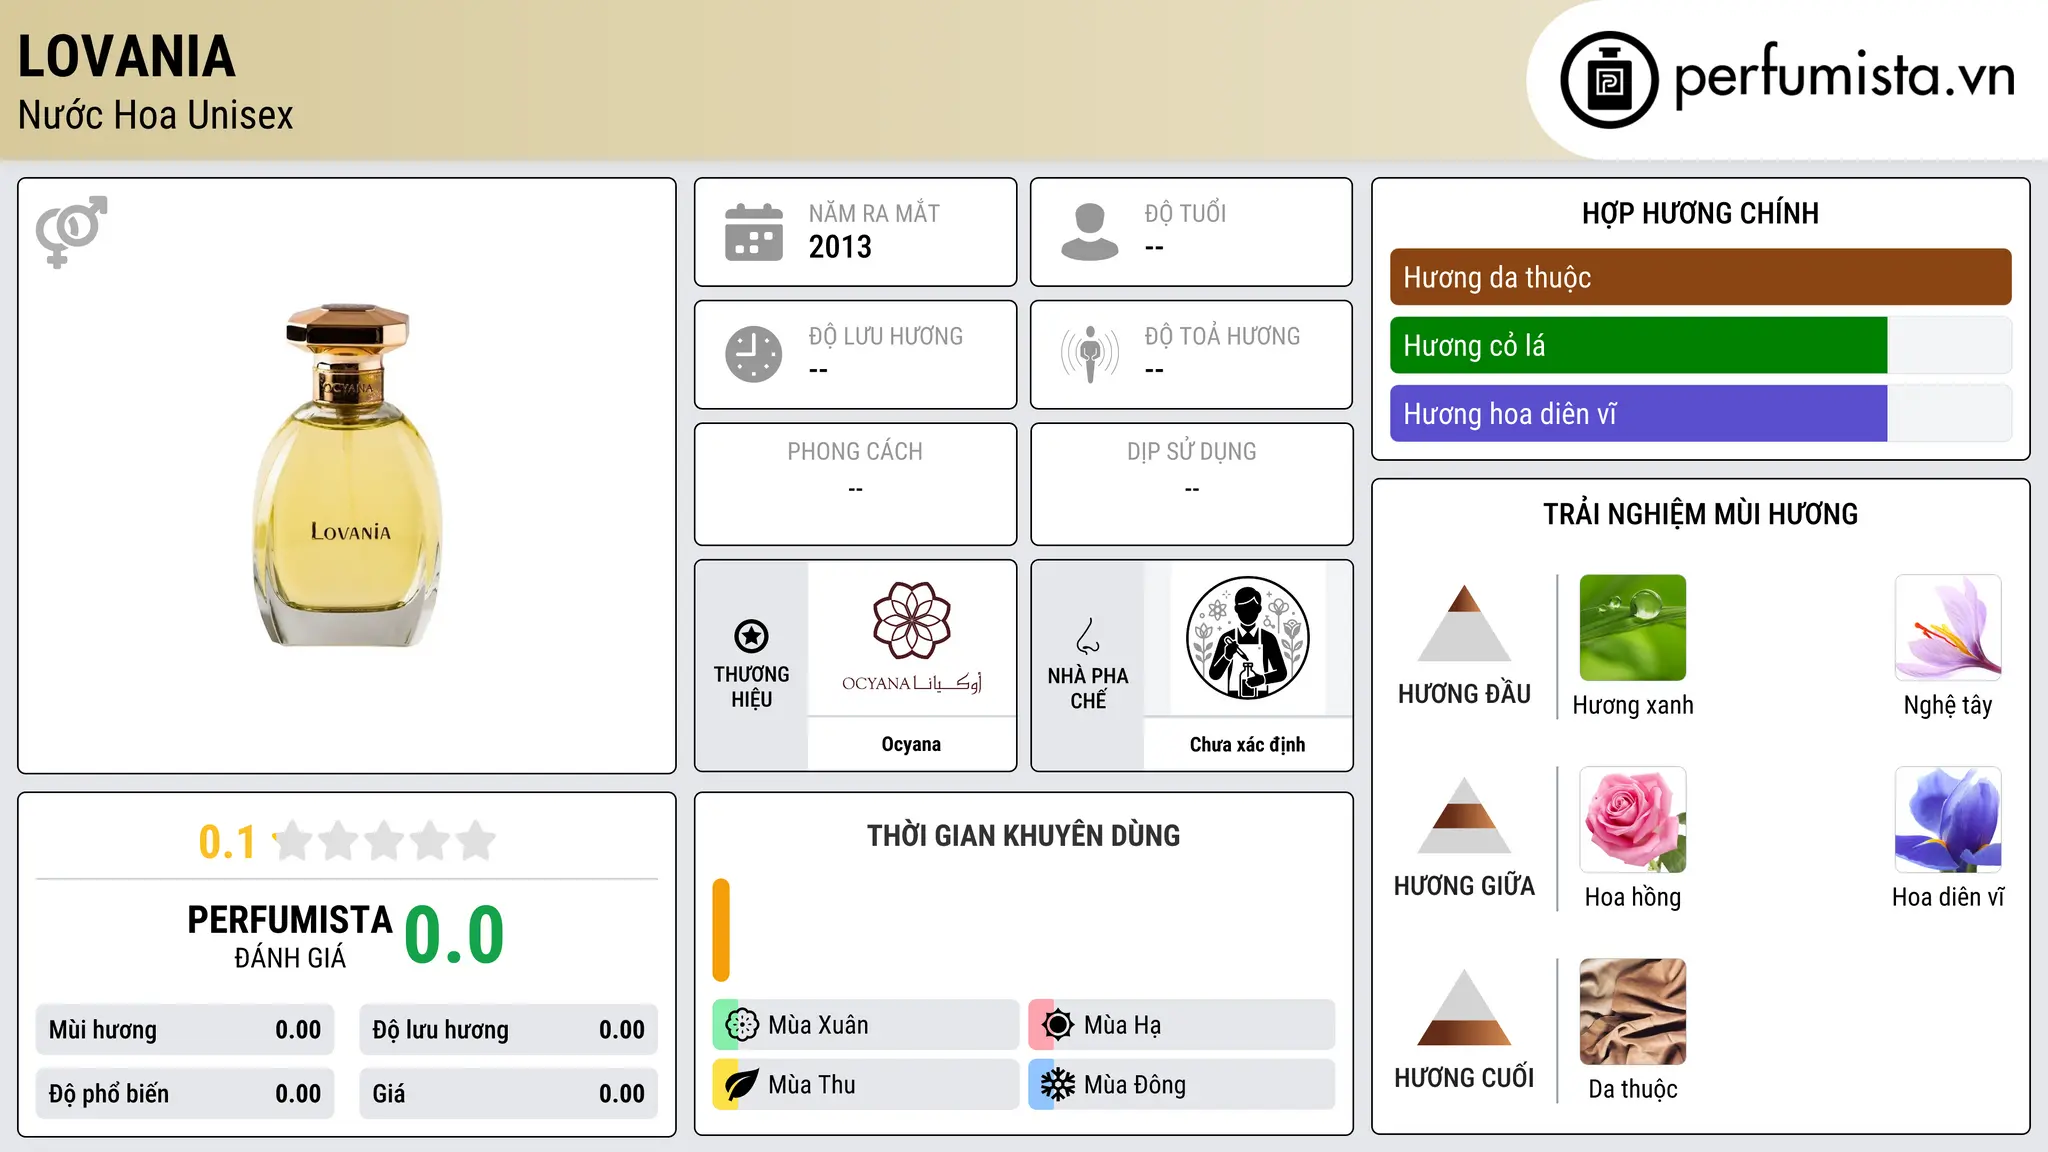Click the green 0.0 Perfumista score
The width and height of the screenshot is (2048, 1152).
(x=454, y=935)
